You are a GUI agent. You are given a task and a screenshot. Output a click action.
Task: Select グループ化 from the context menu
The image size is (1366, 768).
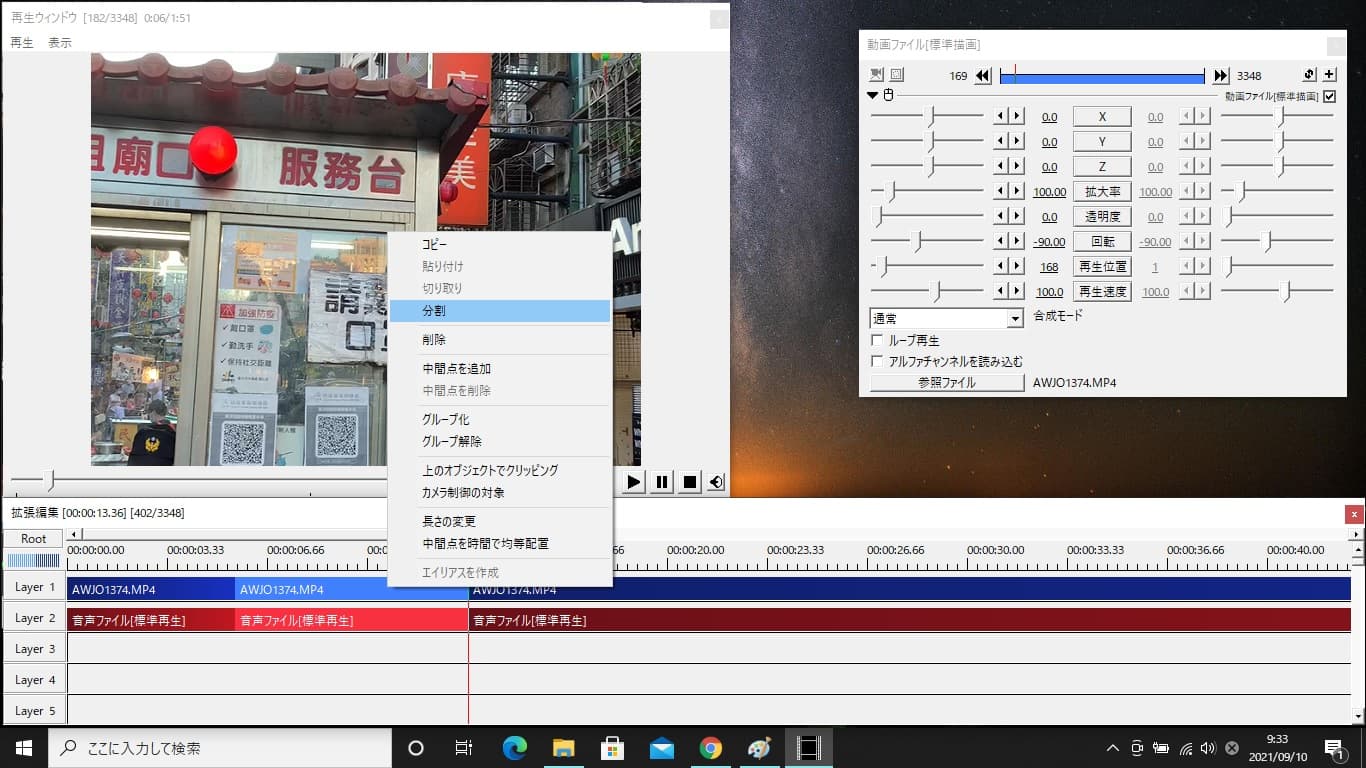500,419
